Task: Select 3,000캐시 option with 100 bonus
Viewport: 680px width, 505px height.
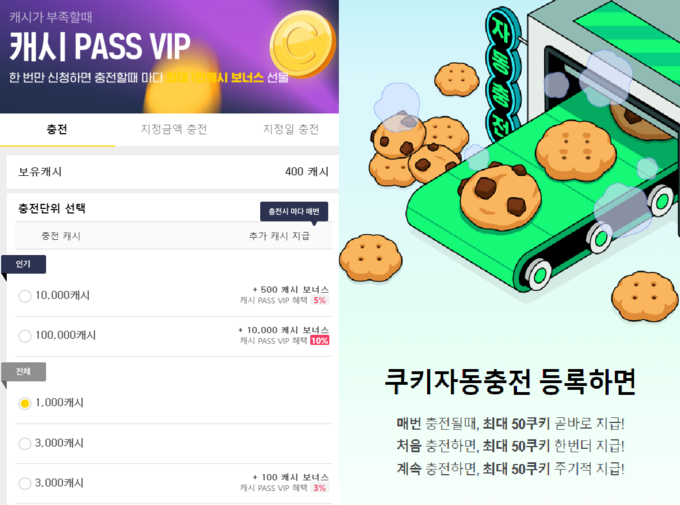Action: [x=25, y=483]
